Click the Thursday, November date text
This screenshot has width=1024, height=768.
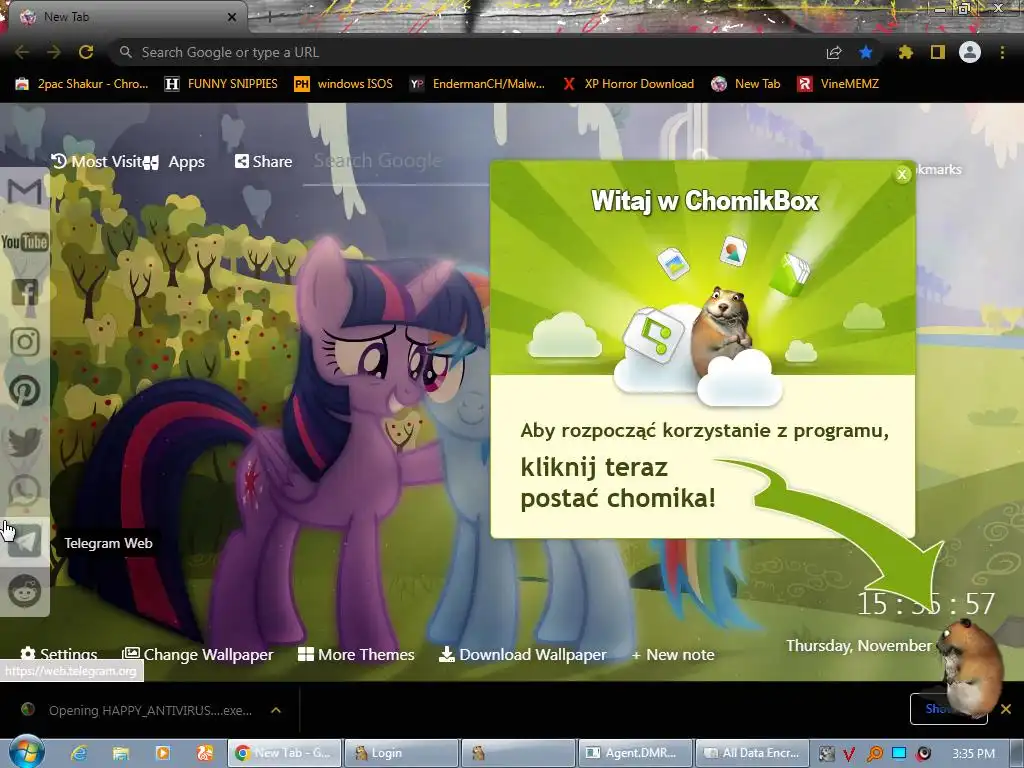point(859,646)
